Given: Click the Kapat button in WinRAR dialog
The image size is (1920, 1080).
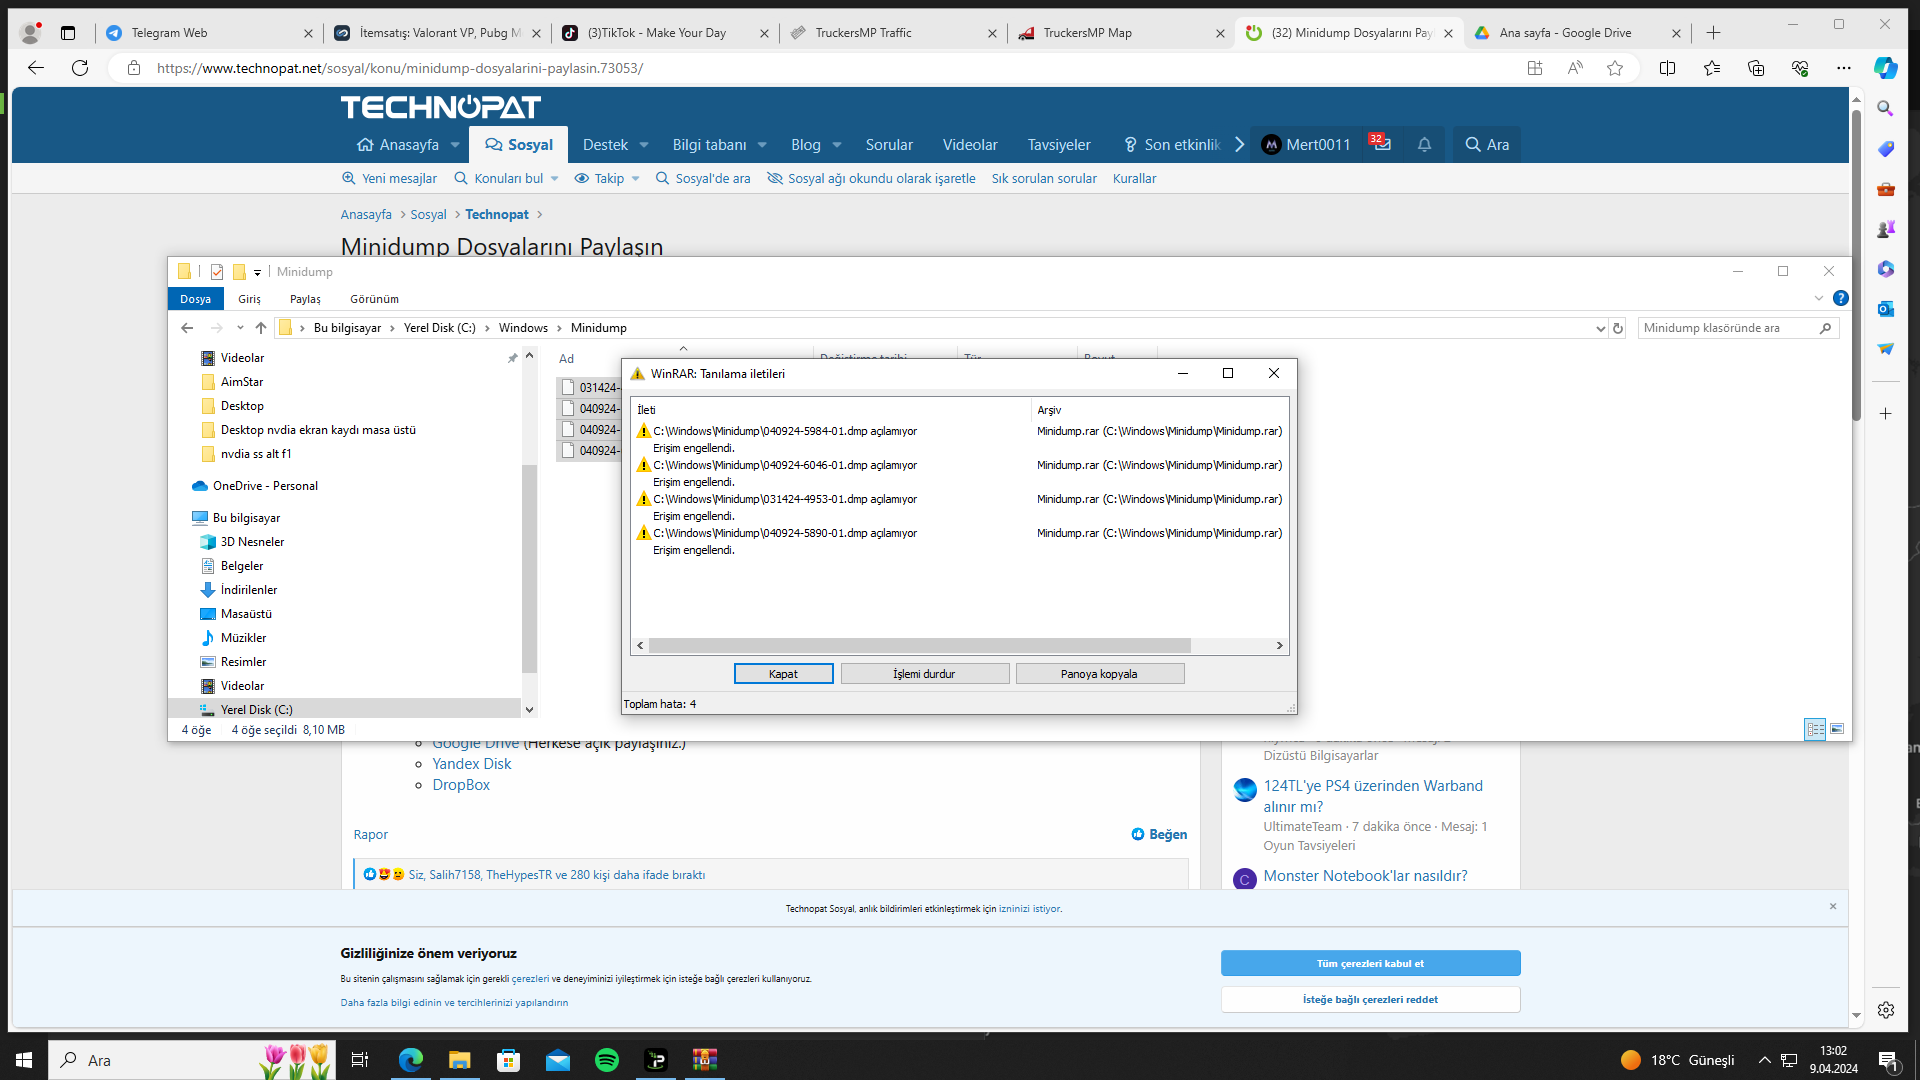Looking at the screenshot, I should [783, 674].
